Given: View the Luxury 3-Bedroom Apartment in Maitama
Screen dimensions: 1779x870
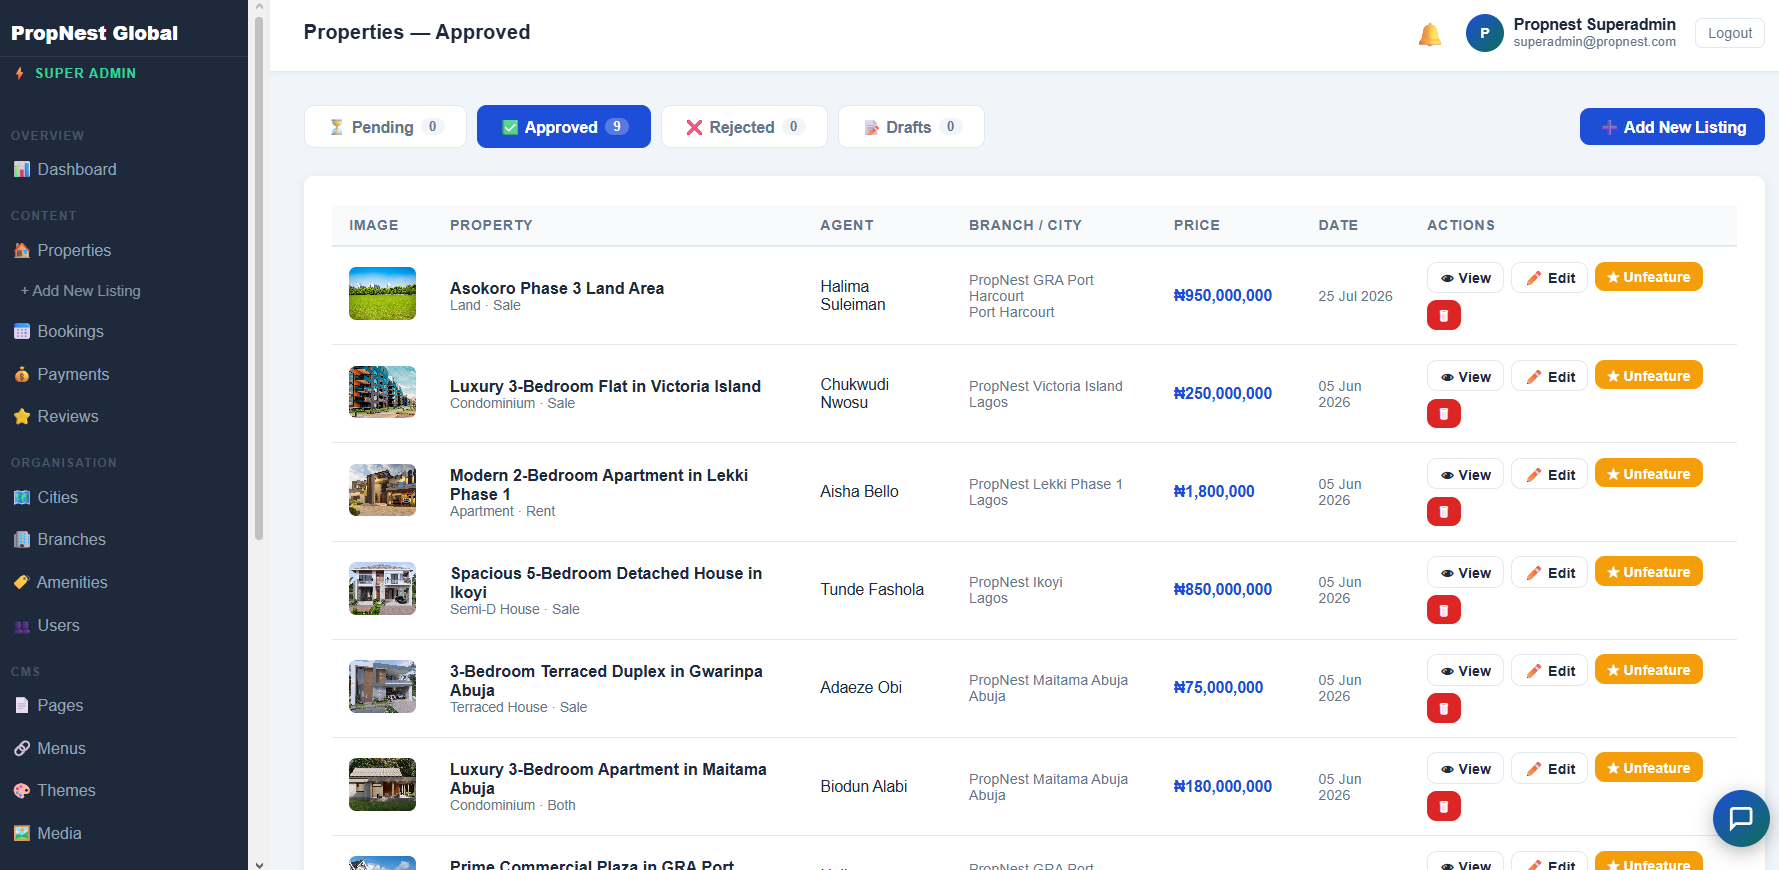Looking at the screenshot, I should click(x=1465, y=769).
